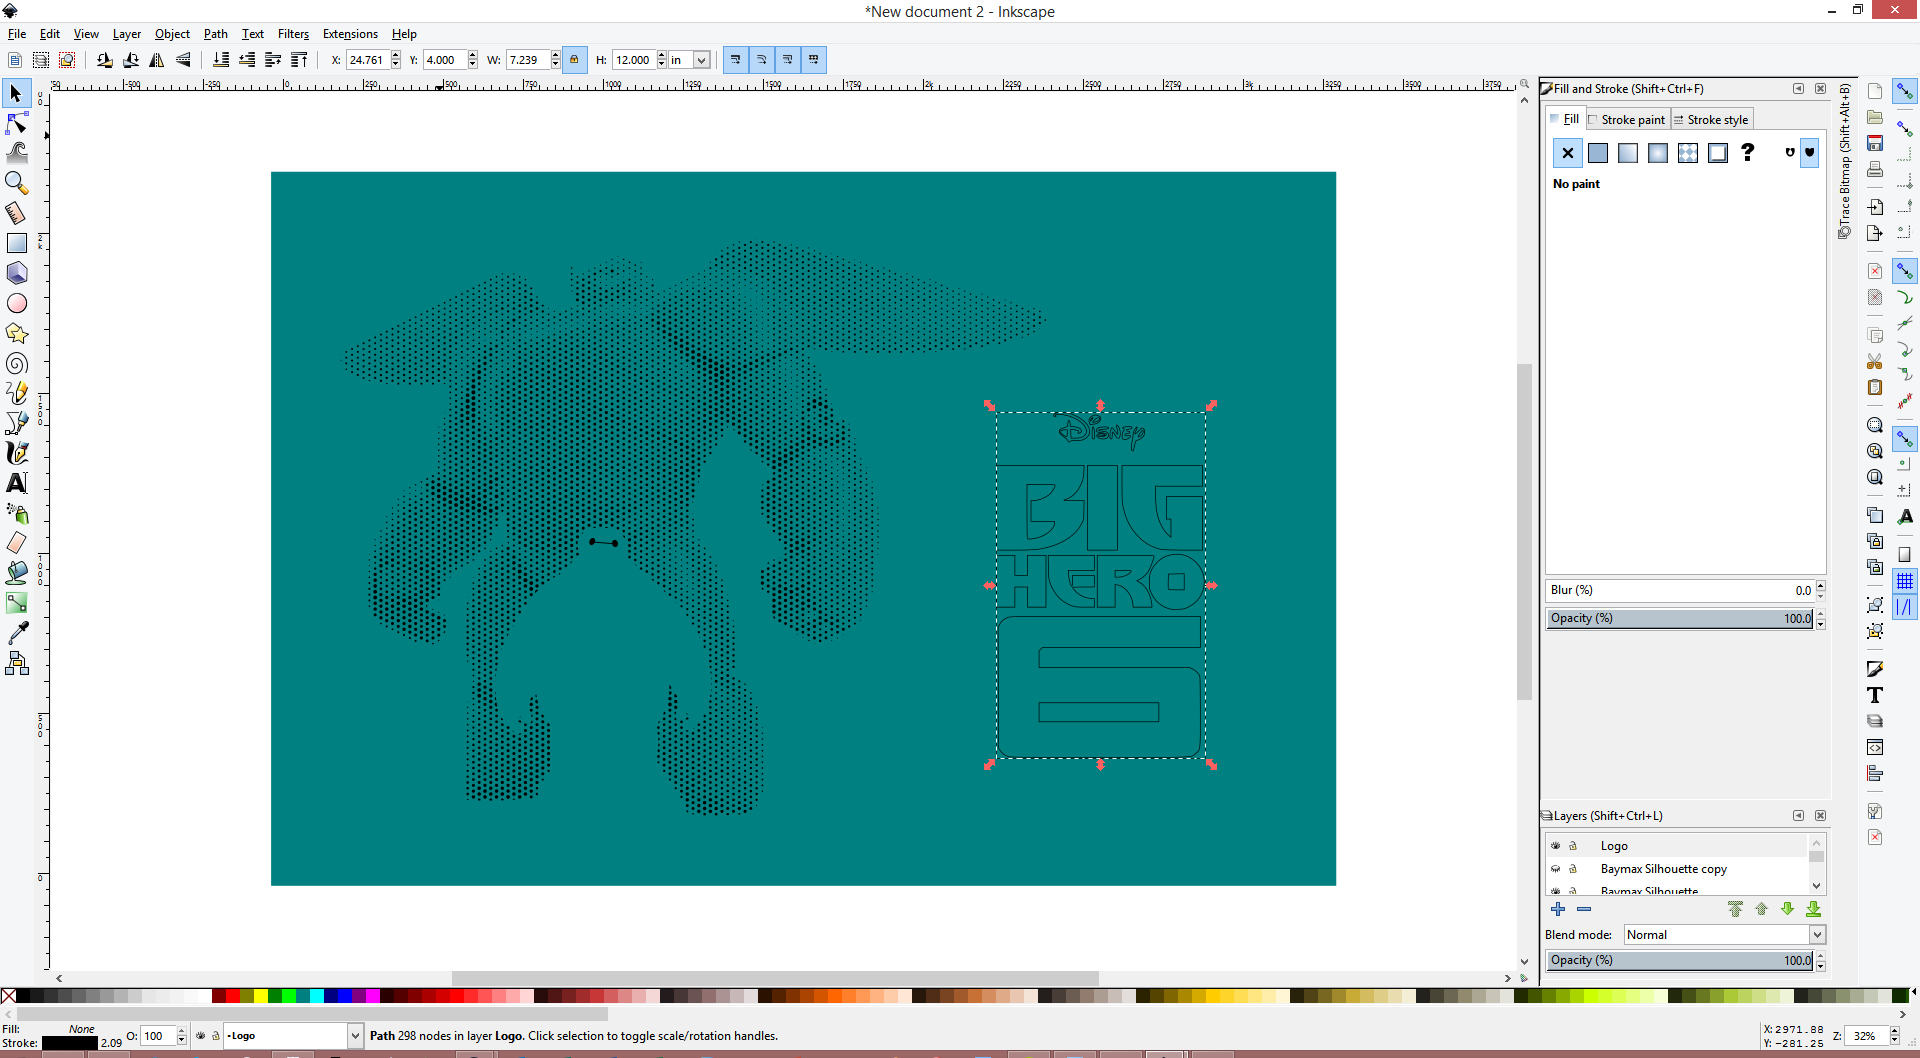Select the Tweak objects tool
The height and width of the screenshot is (1058, 1920).
click(x=17, y=153)
